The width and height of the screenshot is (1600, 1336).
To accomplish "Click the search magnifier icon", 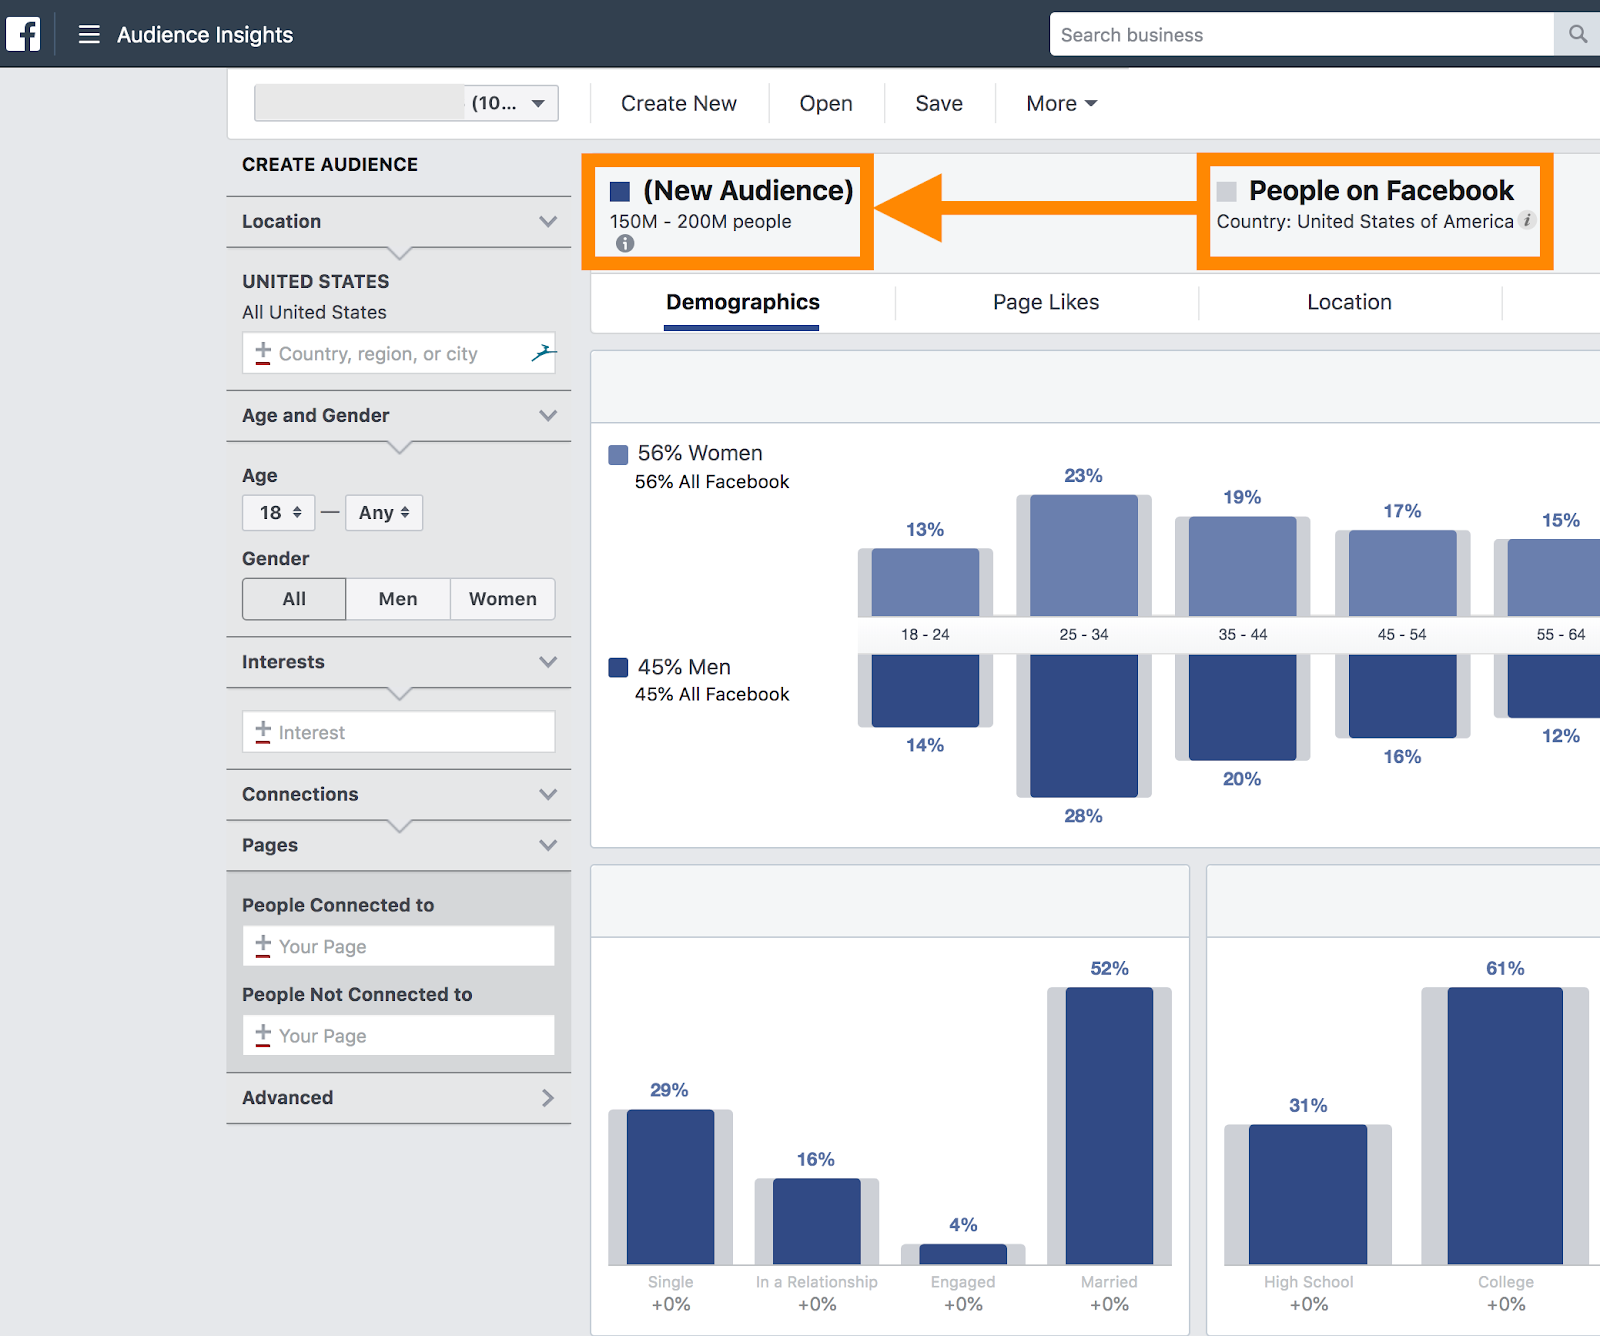I will (x=1578, y=35).
